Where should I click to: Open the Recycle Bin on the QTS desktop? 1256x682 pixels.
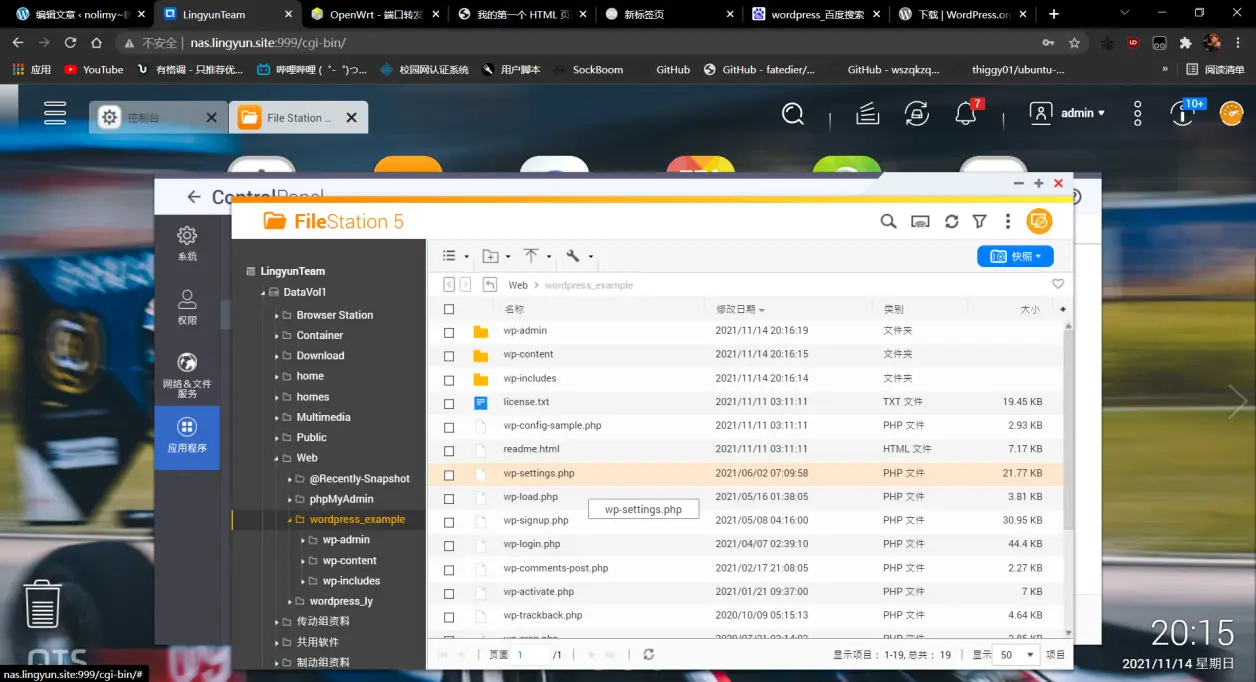tap(42, 603)
